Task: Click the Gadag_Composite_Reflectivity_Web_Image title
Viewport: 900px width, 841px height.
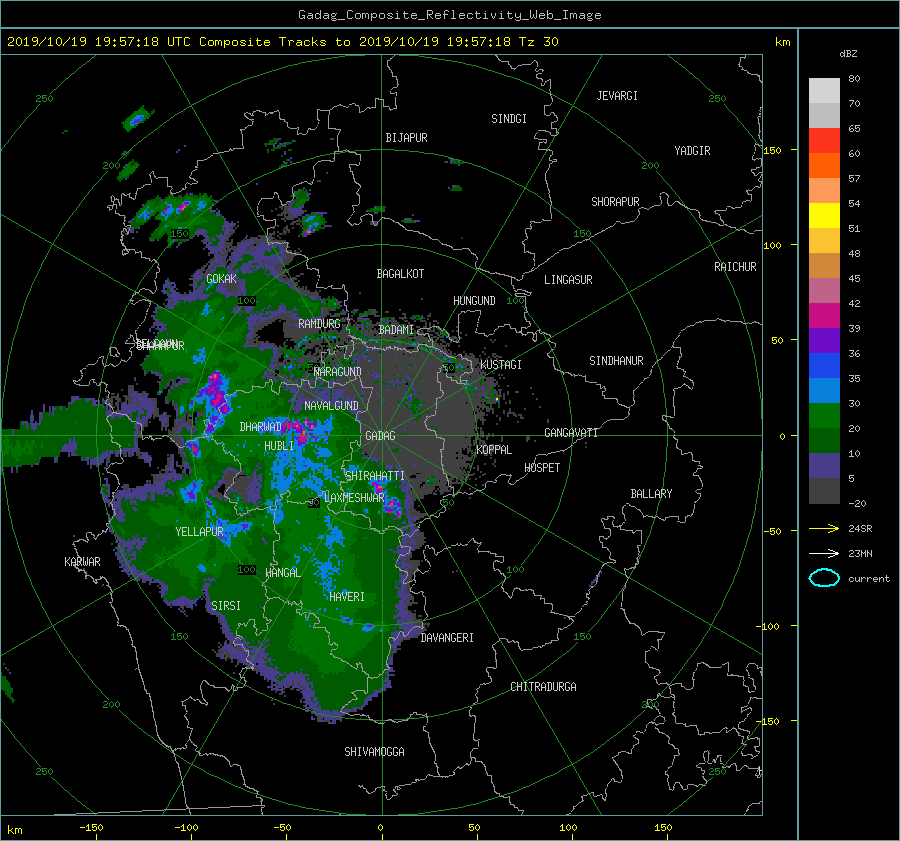Action: tap(449, 15)
